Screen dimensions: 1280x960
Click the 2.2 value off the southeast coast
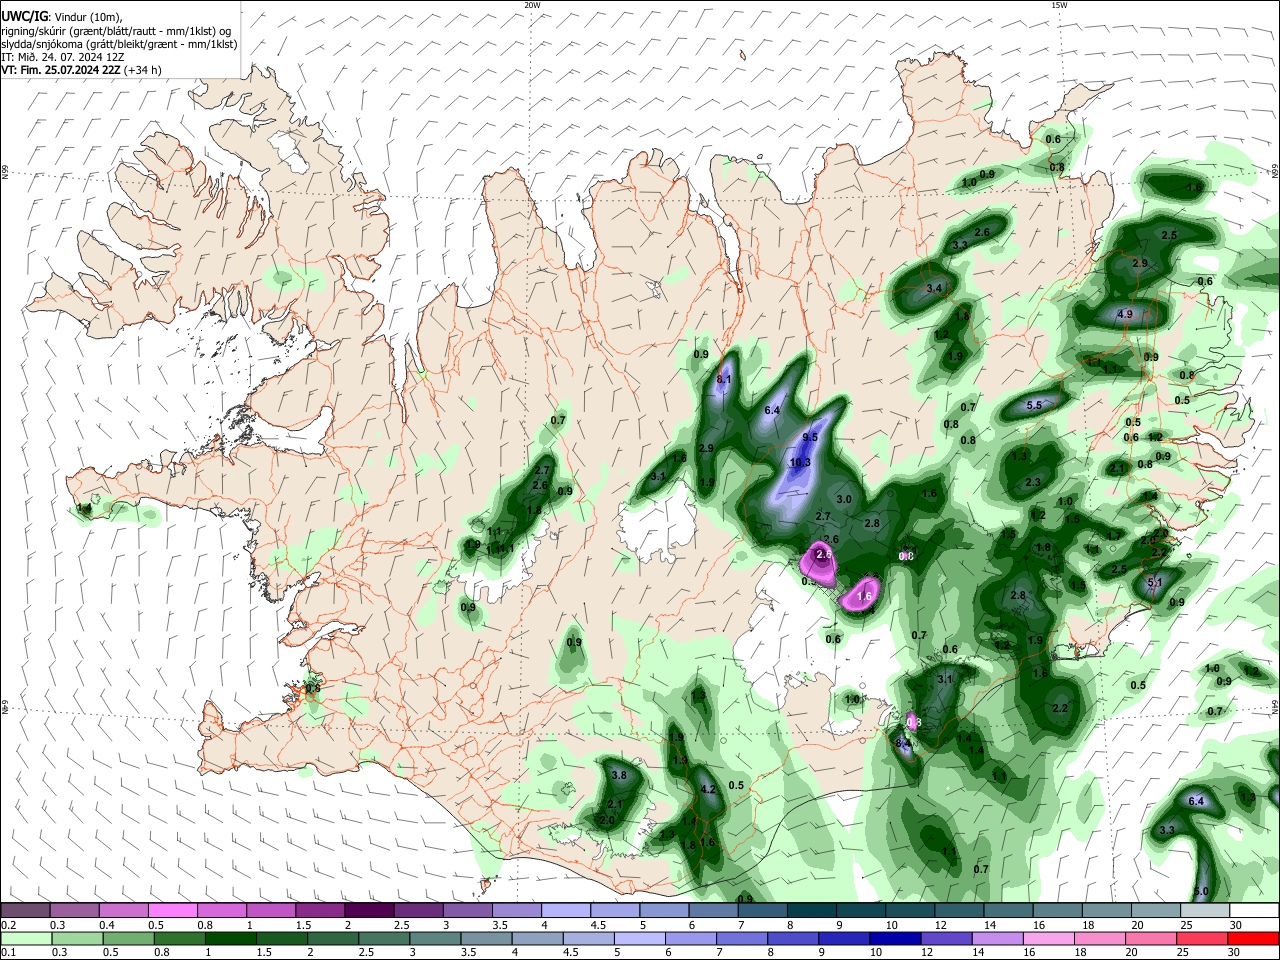coord(1060,708)
